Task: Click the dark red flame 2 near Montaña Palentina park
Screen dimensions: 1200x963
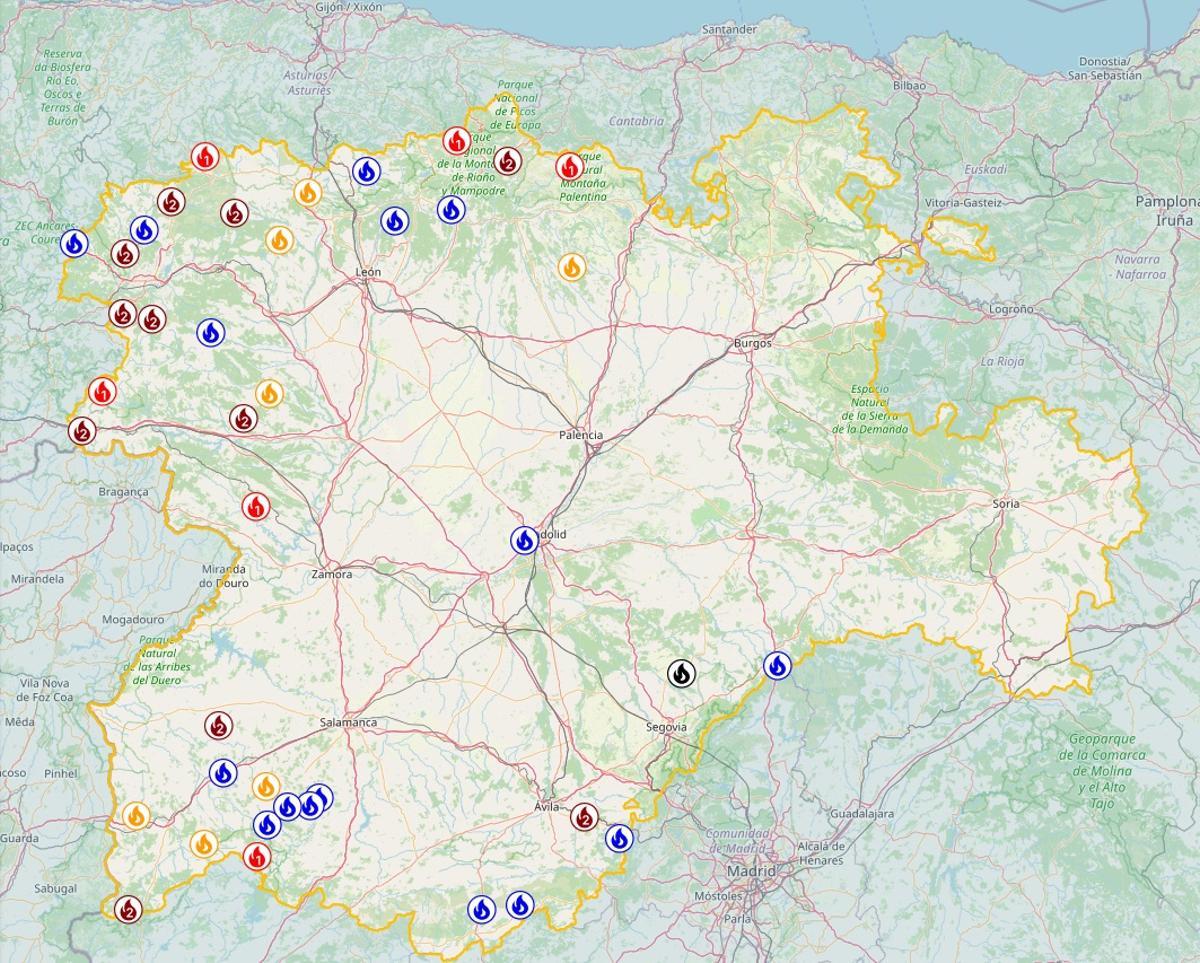Action: click(509, 160)
